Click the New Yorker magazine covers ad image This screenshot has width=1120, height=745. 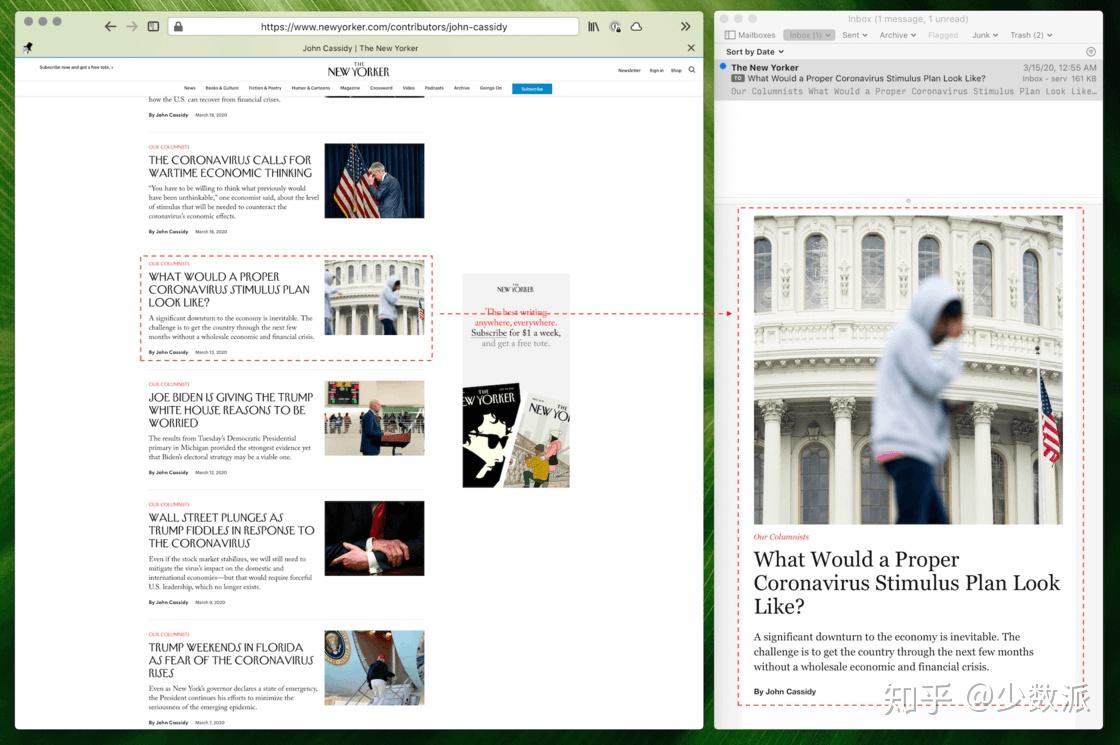[x=516, y=435]
